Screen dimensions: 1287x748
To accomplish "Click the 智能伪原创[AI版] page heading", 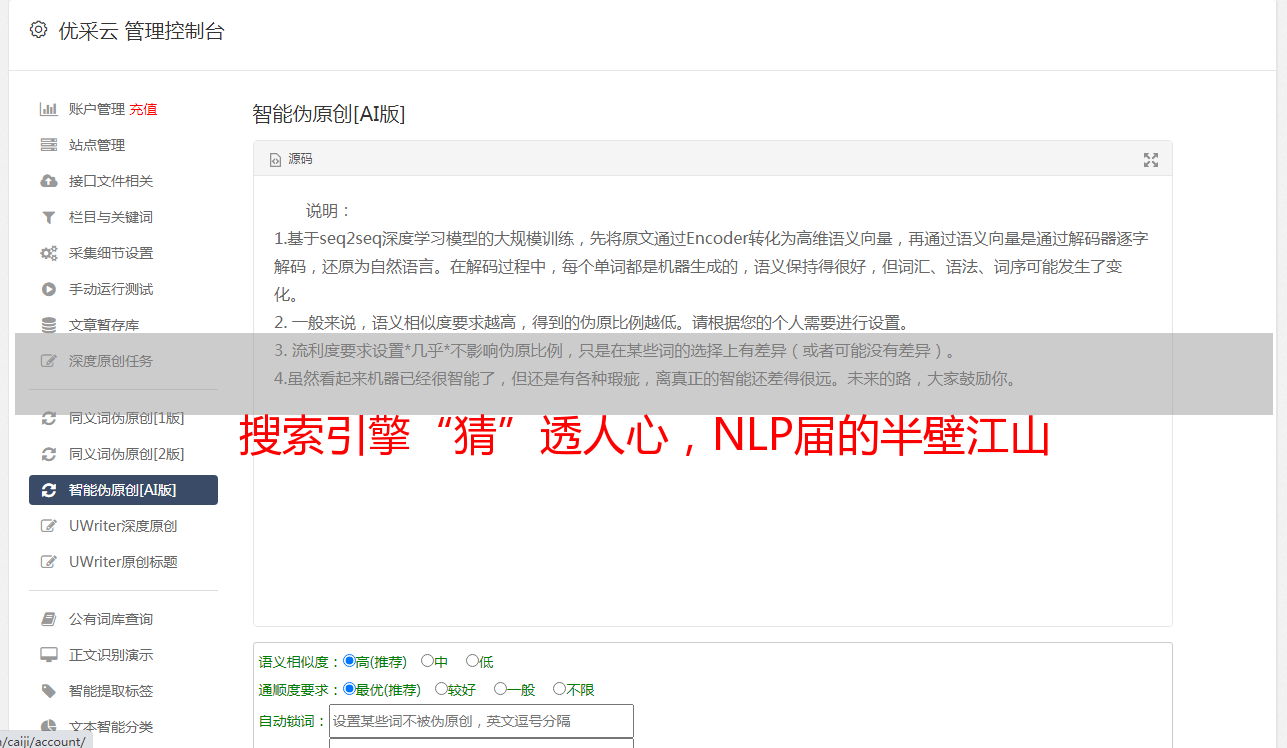I will [x=329, y=114].
